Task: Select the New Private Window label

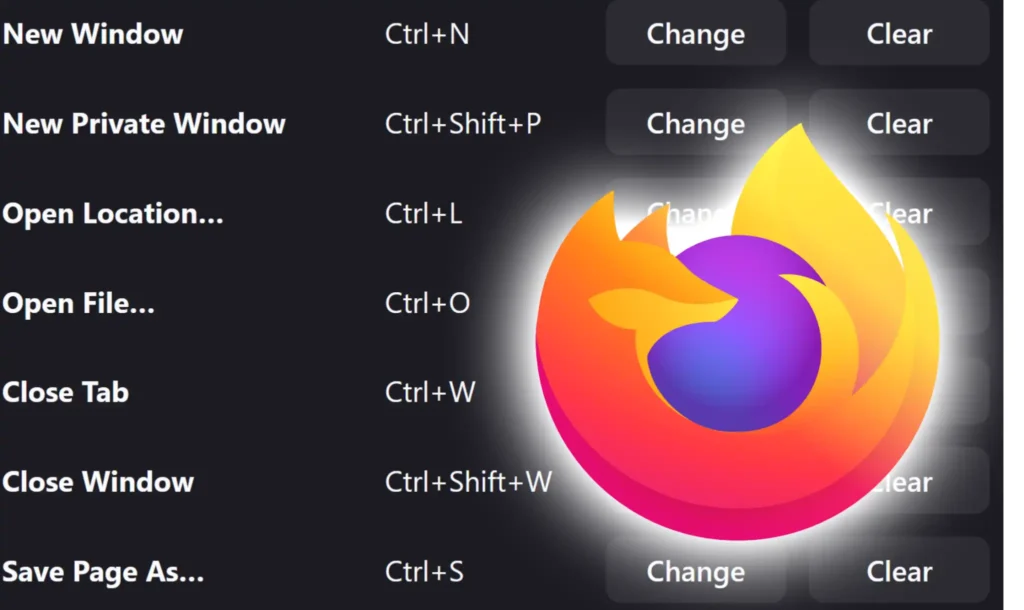Action: pyautogui.click(x=144, y=123)
